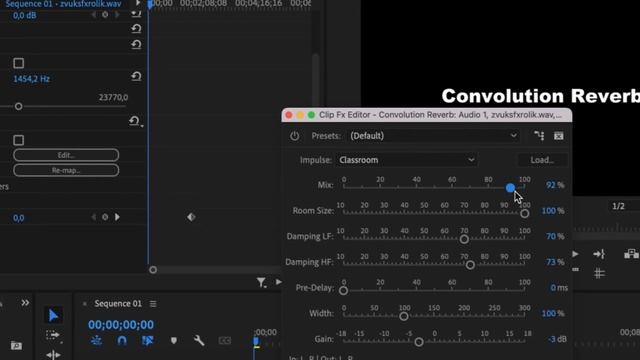Viewport: 640px width, 360px height.
Task: Click the 1454,2 Hz frequency value
Action: click(31, 79)
